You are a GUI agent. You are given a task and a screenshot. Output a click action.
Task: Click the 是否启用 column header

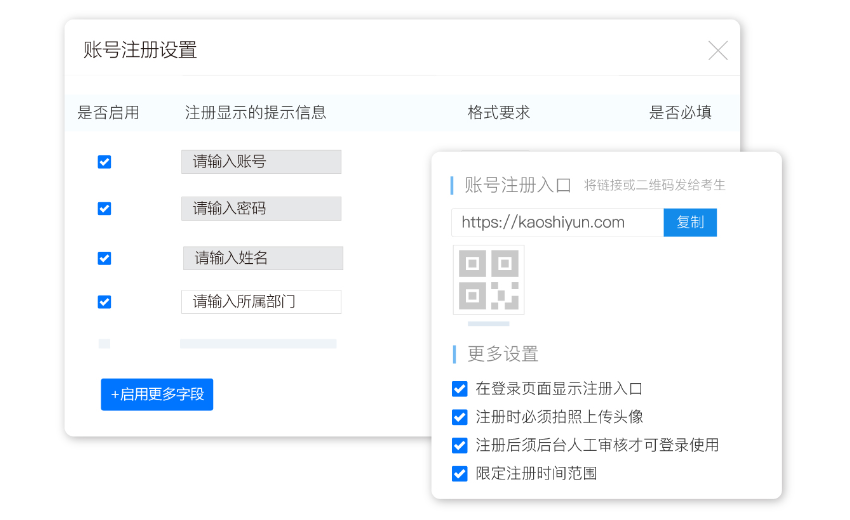[x=108, y=113]
